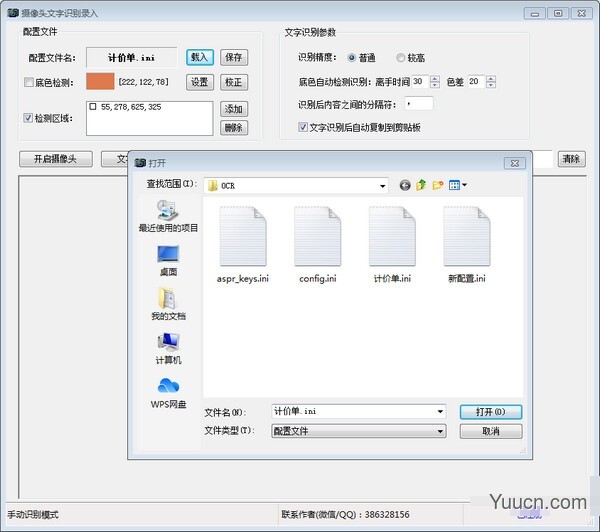Click the 色差 value field showing 20
The width and height of the screenshot is (600, 532).
[x=477, y=82]
